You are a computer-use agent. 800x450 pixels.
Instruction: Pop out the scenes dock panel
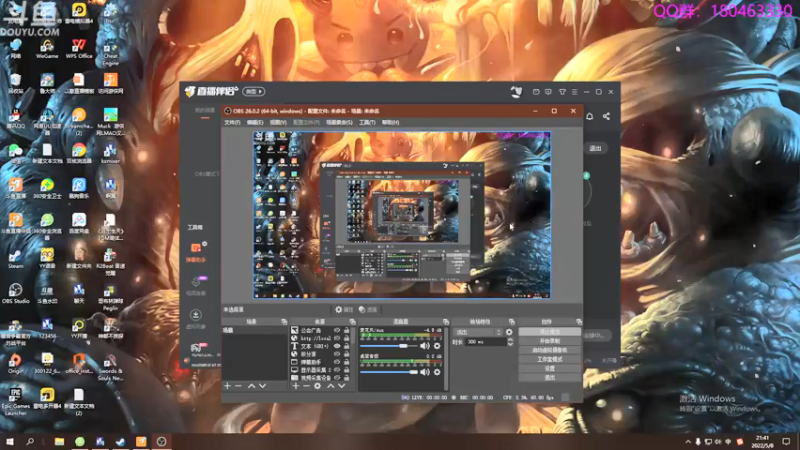[284, 322]
